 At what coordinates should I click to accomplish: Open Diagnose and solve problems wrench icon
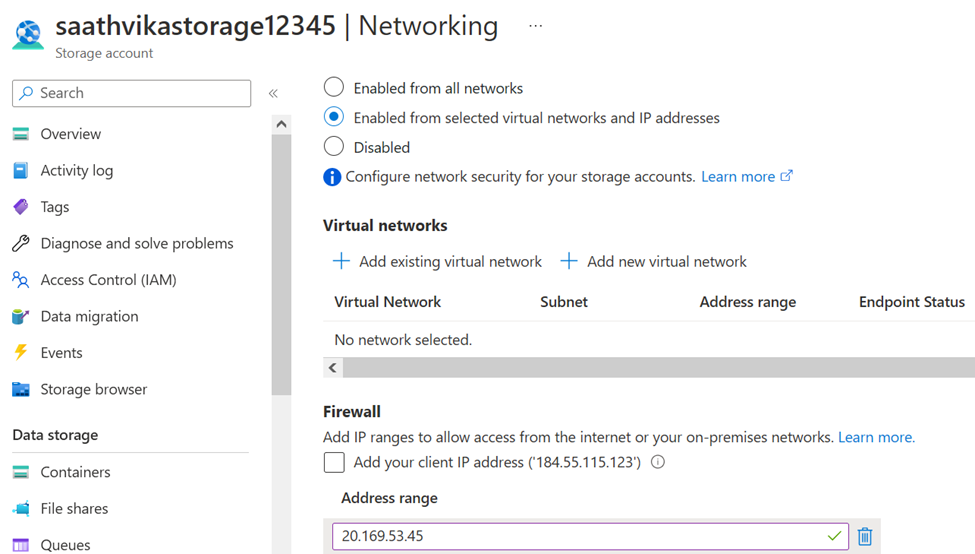point(21,243)
